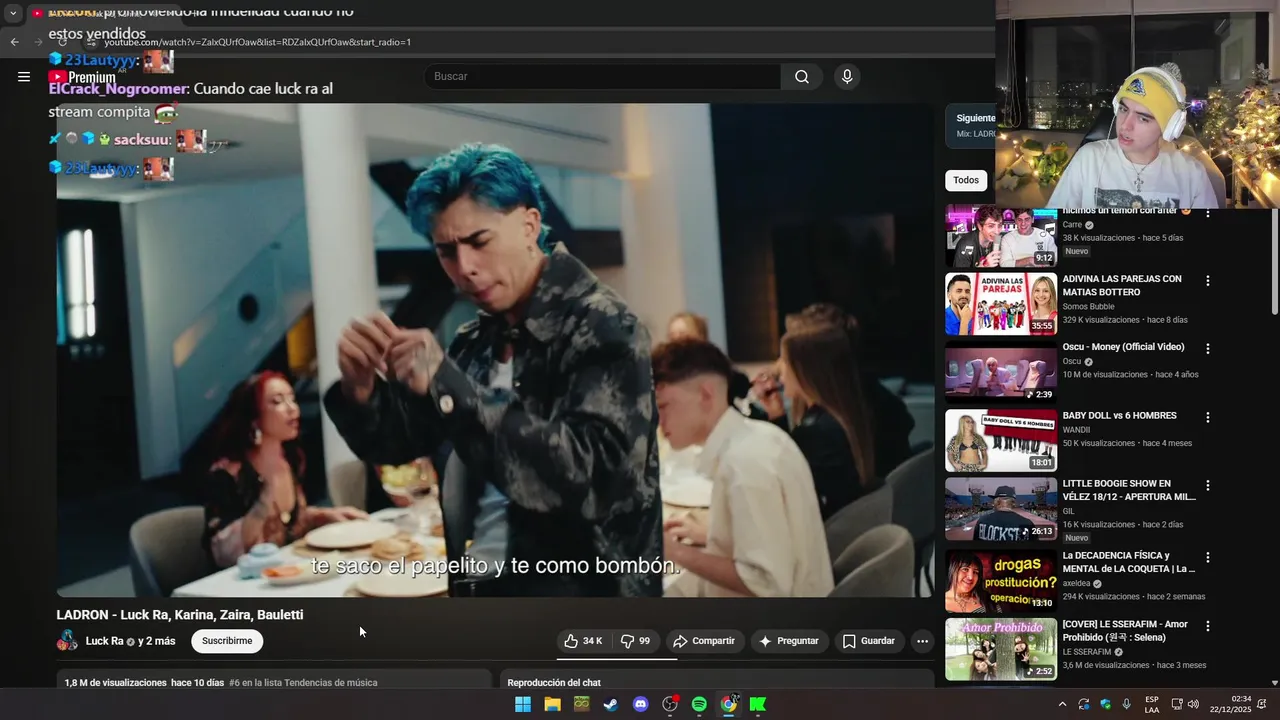Open options for LE SSERAFIM cover video
Screen dimensions: 1280x720
pyautogui.click(x=1207, y=626)
